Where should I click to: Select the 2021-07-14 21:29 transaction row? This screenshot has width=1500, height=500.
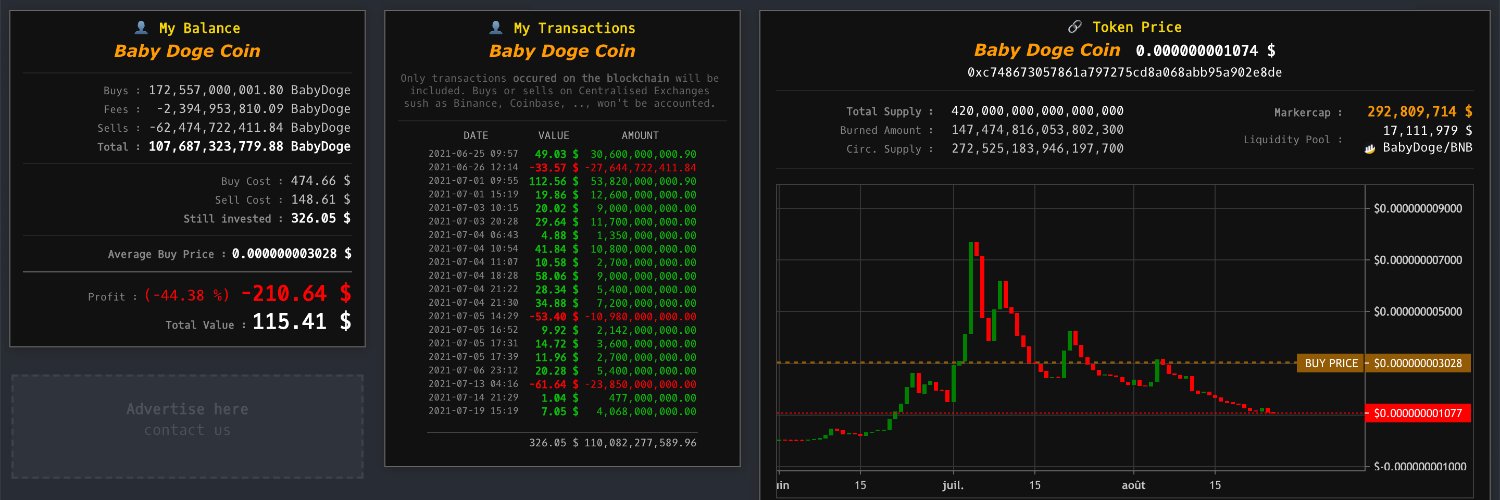pyautogui.click(x=562, y=397)
